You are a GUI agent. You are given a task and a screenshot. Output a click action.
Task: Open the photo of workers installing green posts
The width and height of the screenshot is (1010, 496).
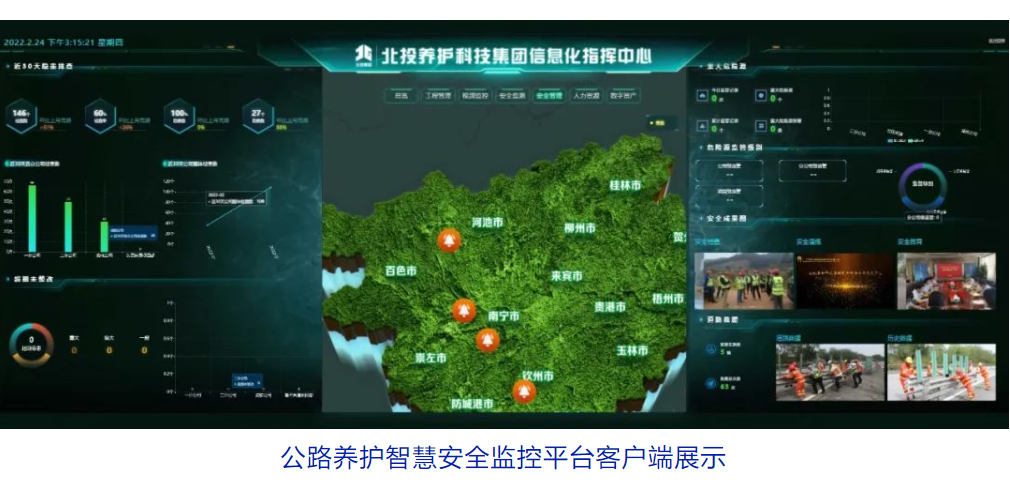coord(941,372)
